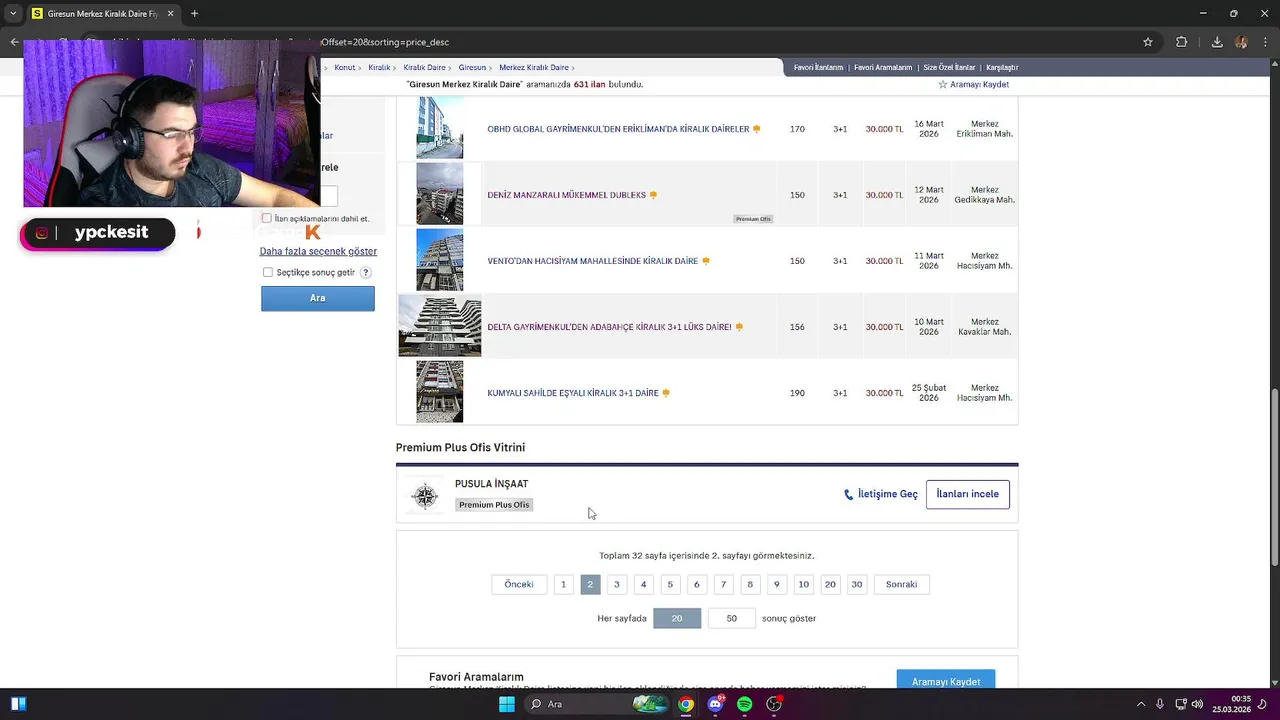Open the Deniz Manzaralı Mükemmel Dubleks listing
The image size is (1280, 720).
click(x=566, y=195)
